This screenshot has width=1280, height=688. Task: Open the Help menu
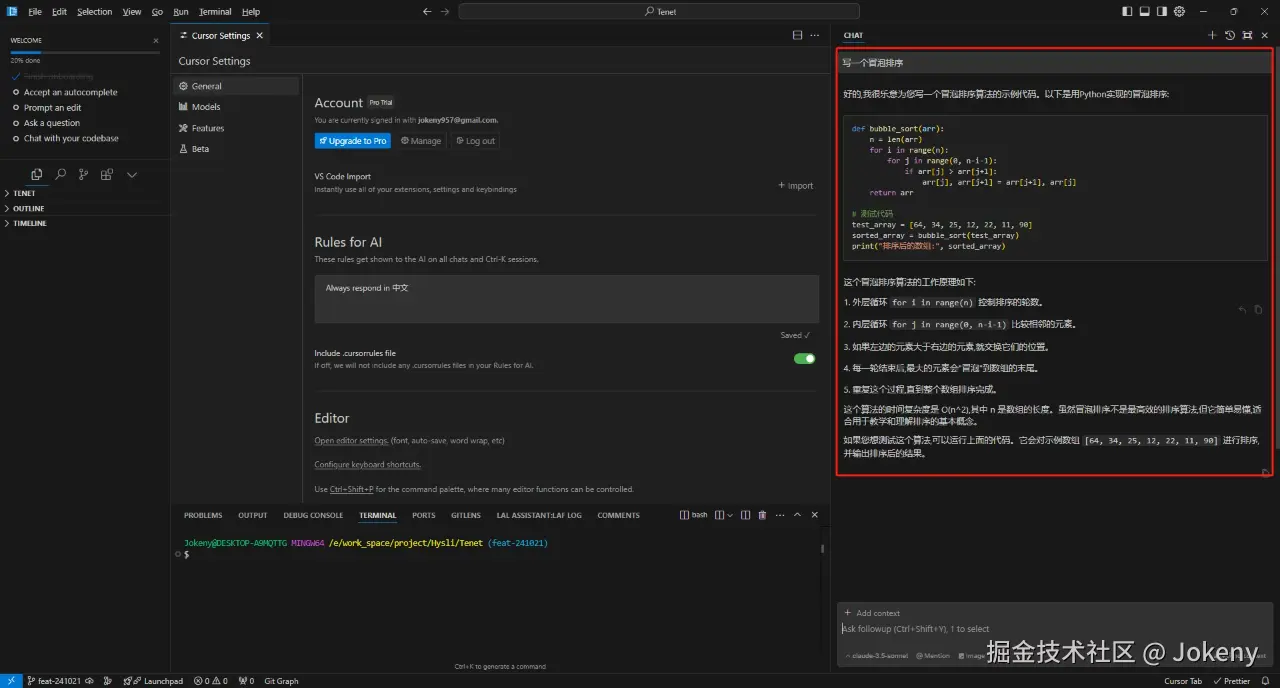(x=251, y=12)
